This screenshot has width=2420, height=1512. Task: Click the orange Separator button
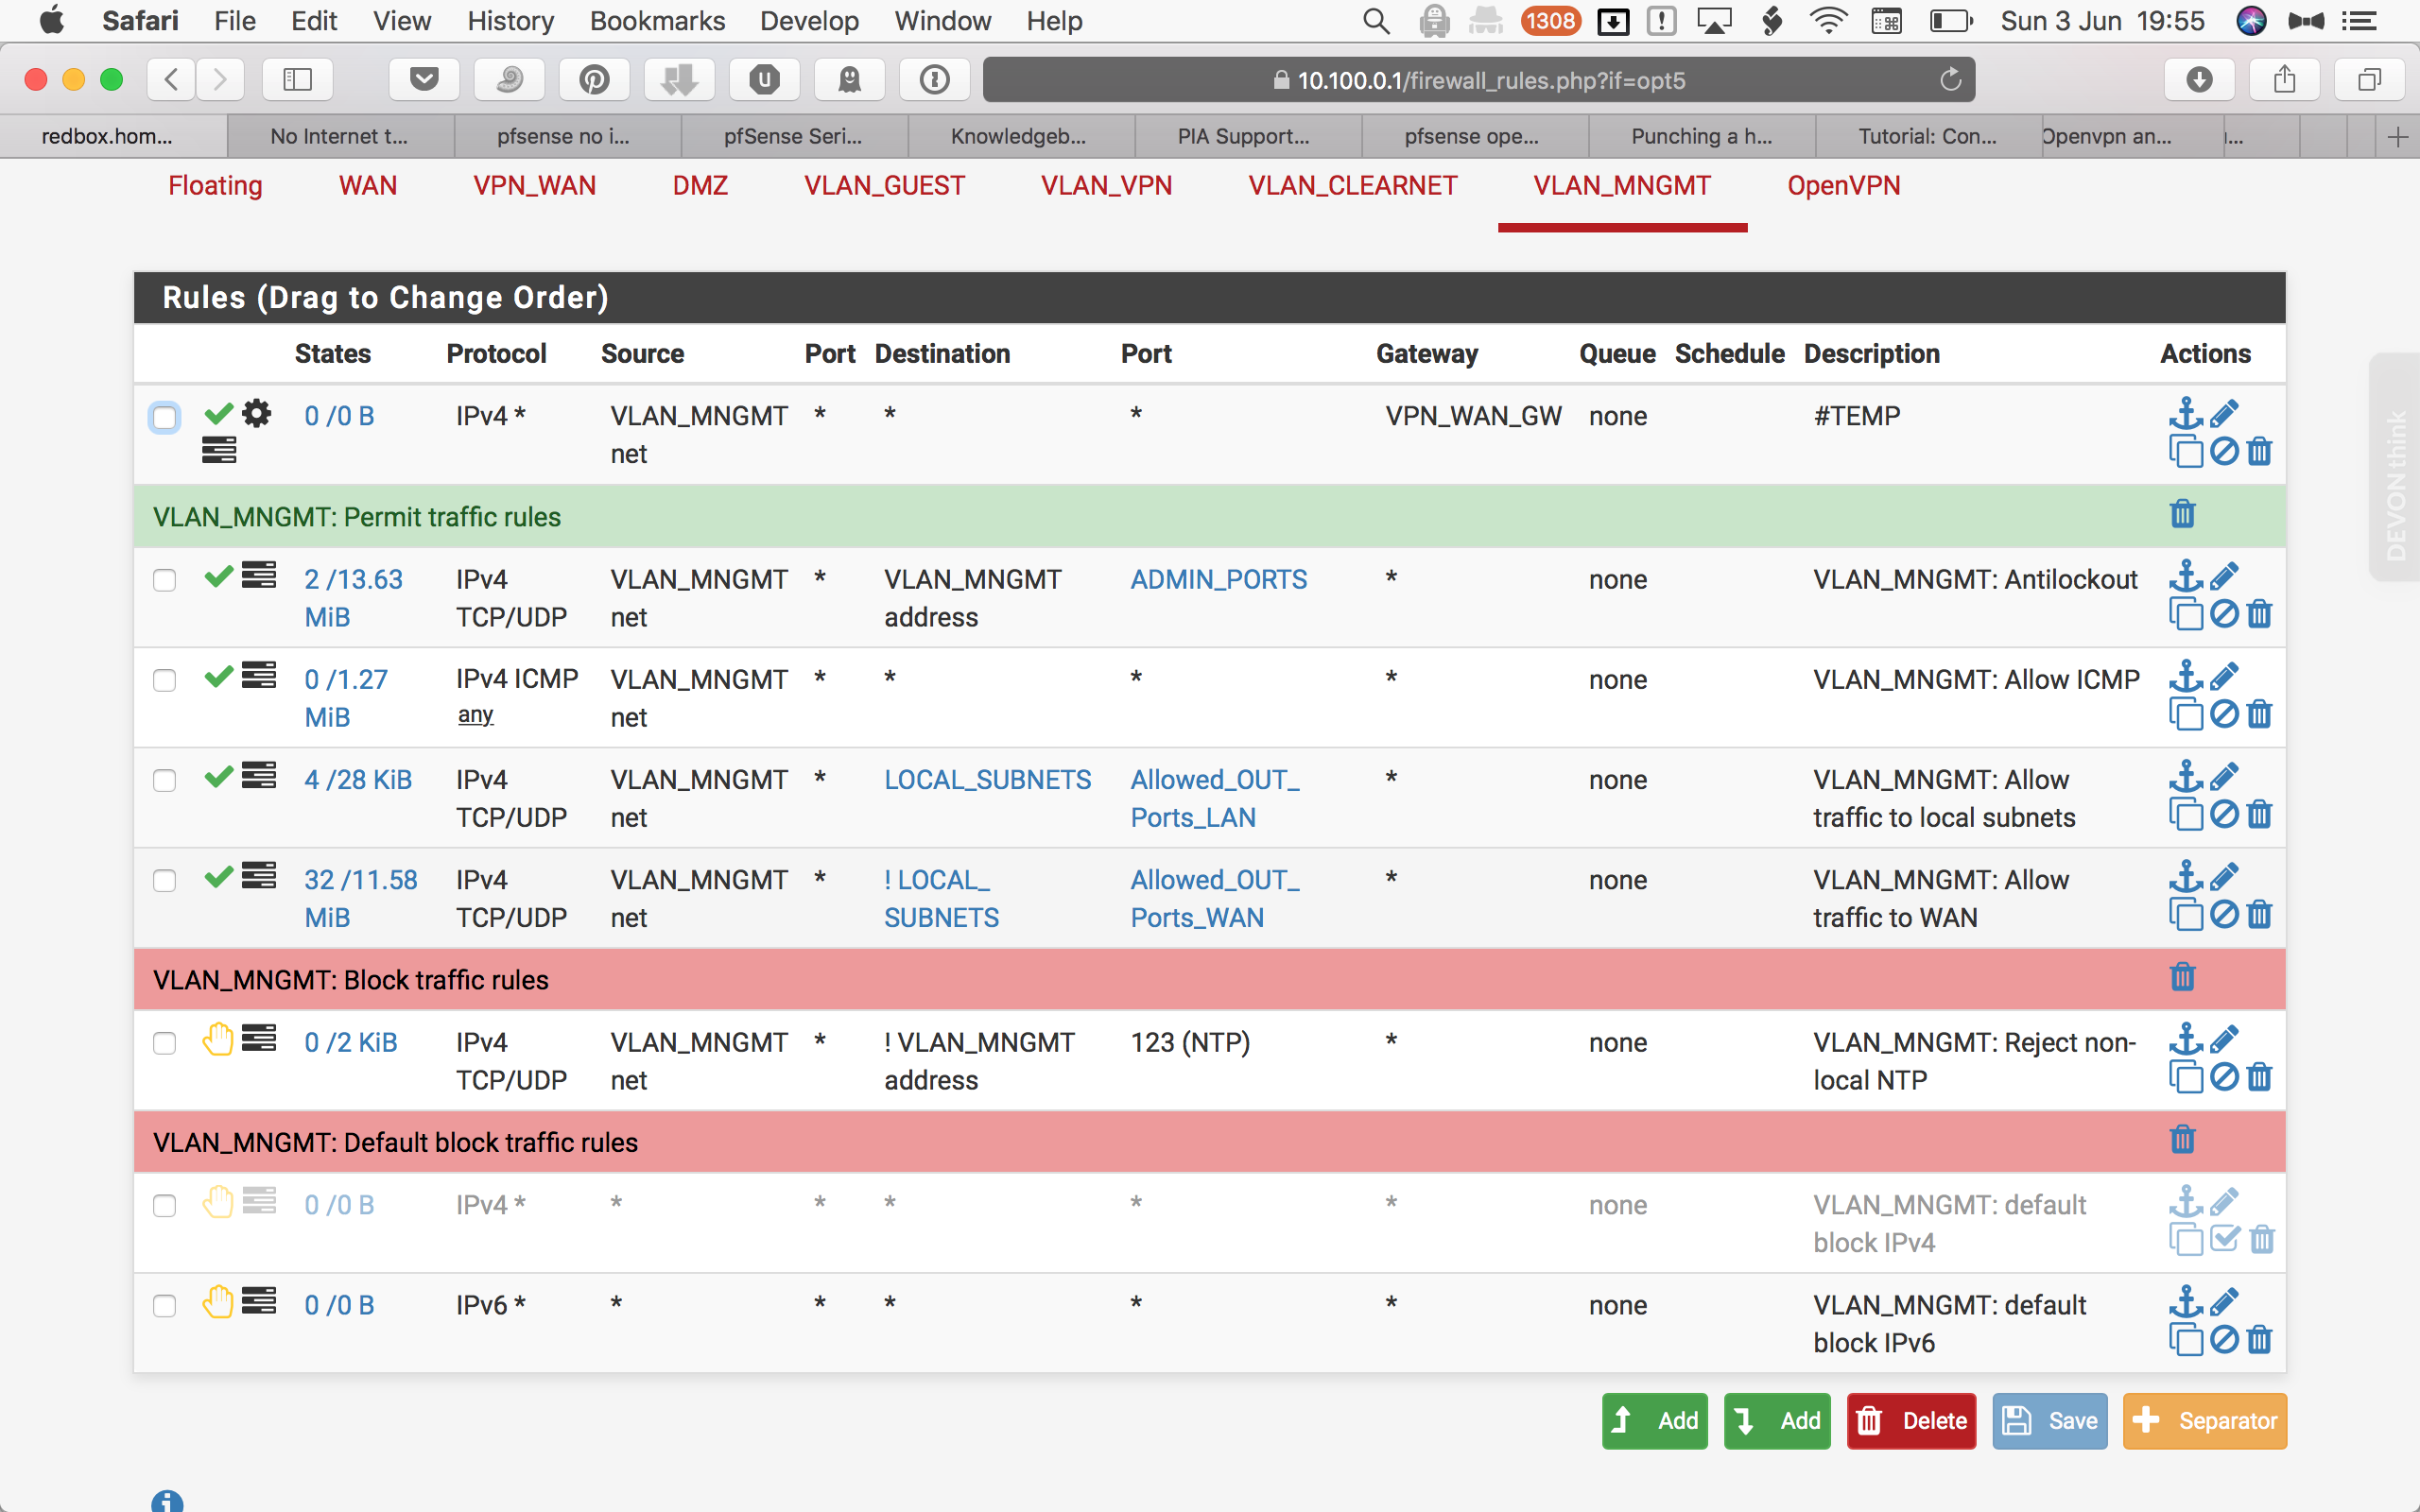(2204, 1421)
